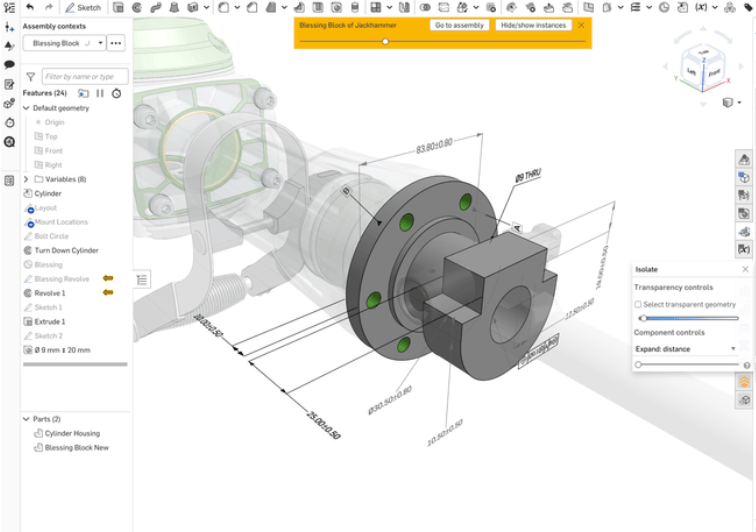Screen dimensions: 756x532
Task: Open the Blessing Block context dropdown
Action: point(100,44)
